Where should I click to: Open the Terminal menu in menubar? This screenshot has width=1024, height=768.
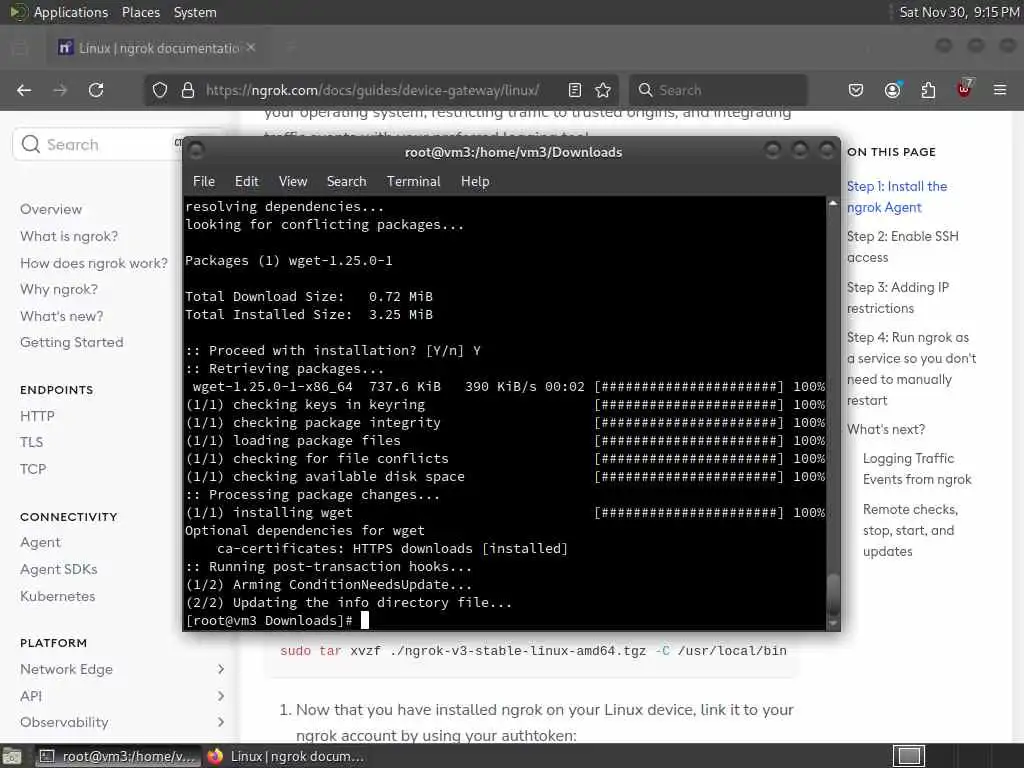413,182
